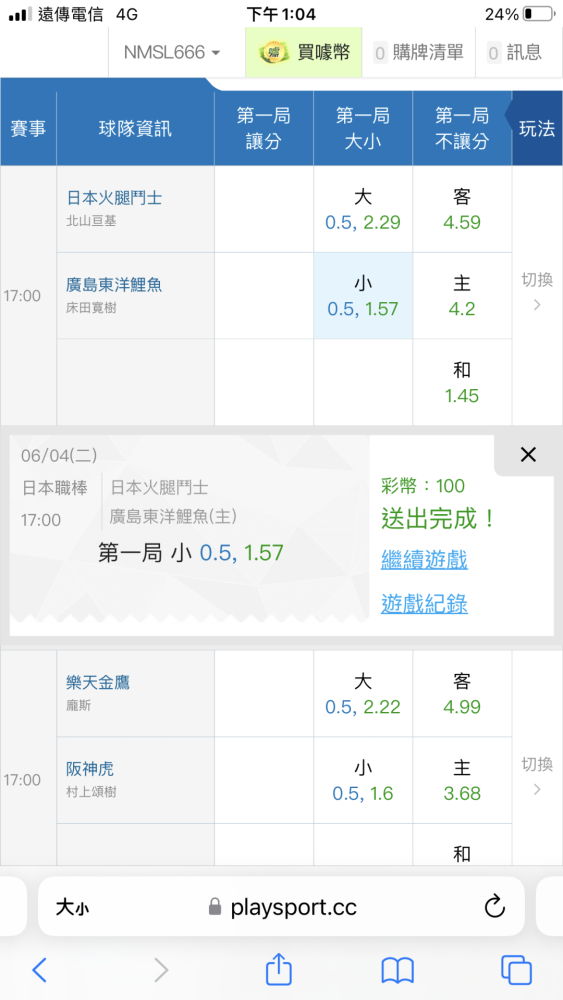Select 大 0.5, 2.29 for 火腿鬥士
Screen dimensions: 563x1000
tap(363, 209)
